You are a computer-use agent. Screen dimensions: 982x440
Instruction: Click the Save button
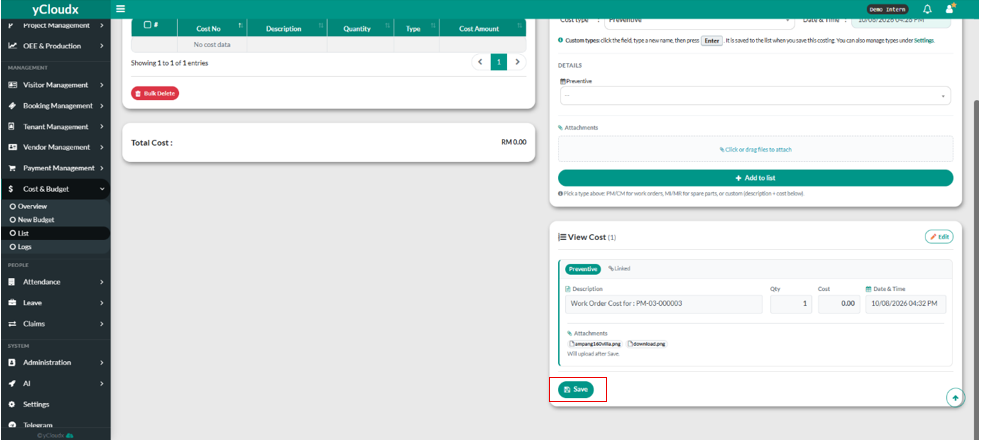tap(576, 389)
